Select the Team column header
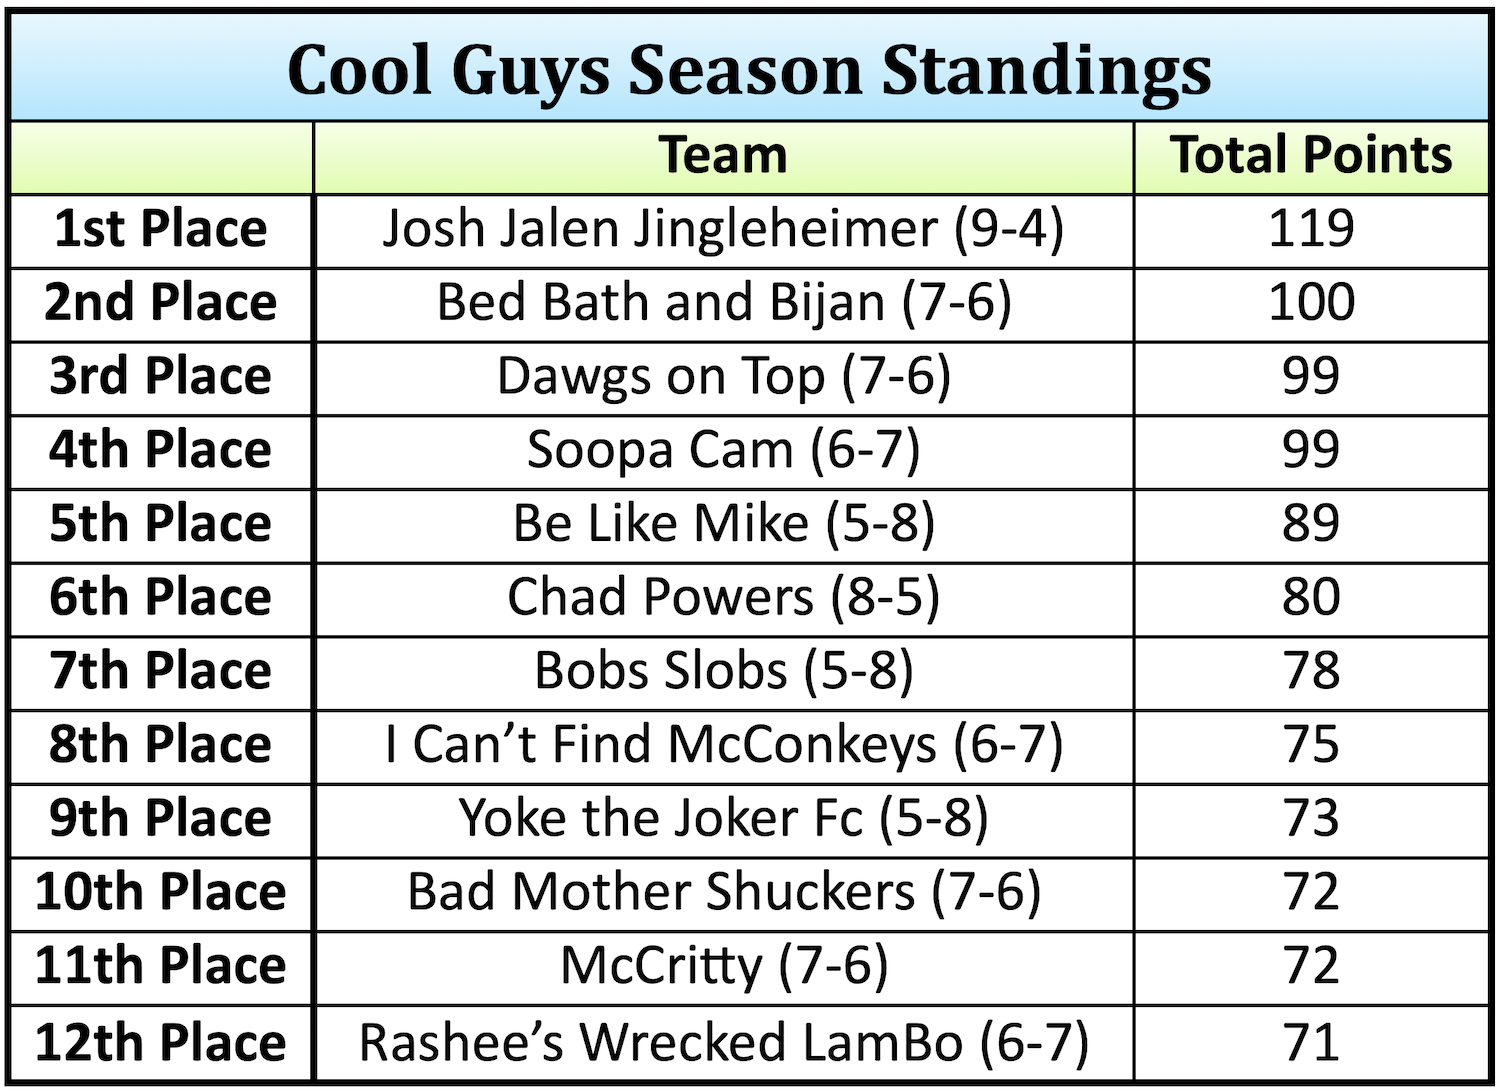Screen dimensions: 1500x1092 (x=723, y=157)
